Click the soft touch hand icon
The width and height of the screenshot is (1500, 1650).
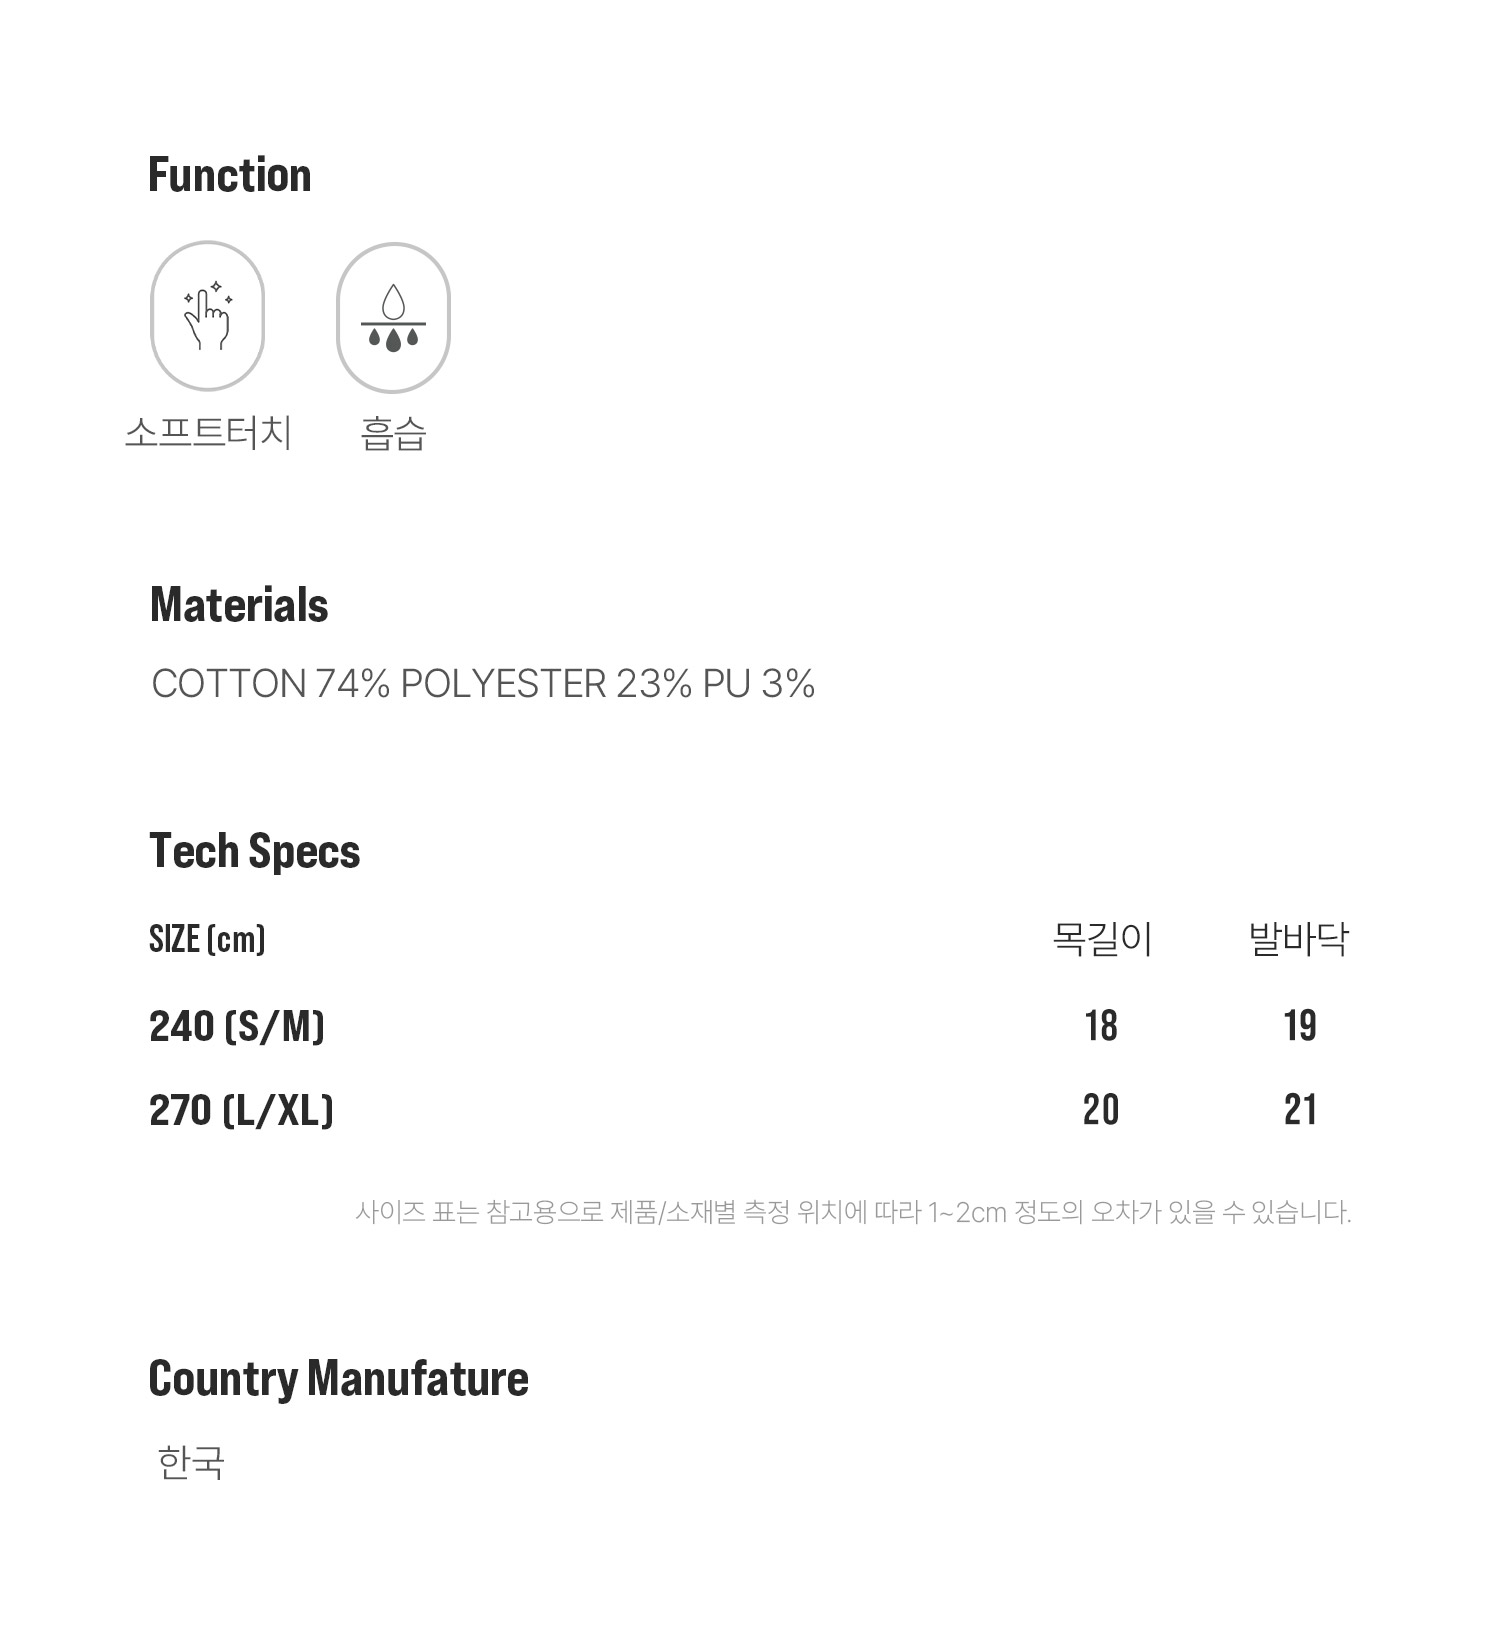click(207, 316)
